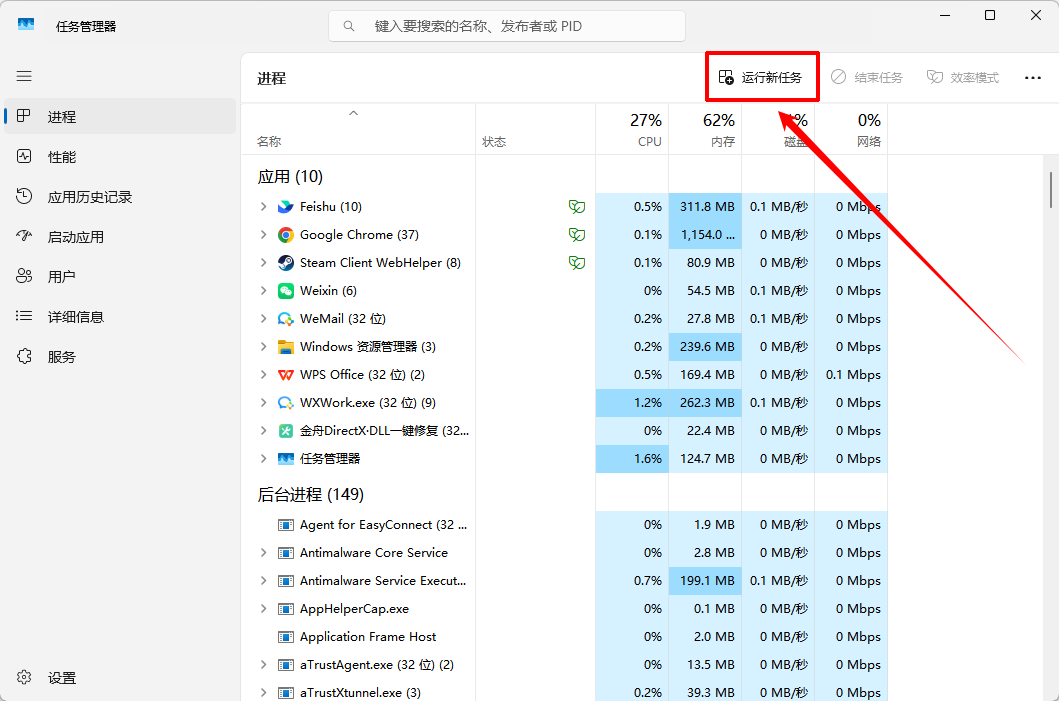Expand the Weixin (6) process group

point(263,291)
